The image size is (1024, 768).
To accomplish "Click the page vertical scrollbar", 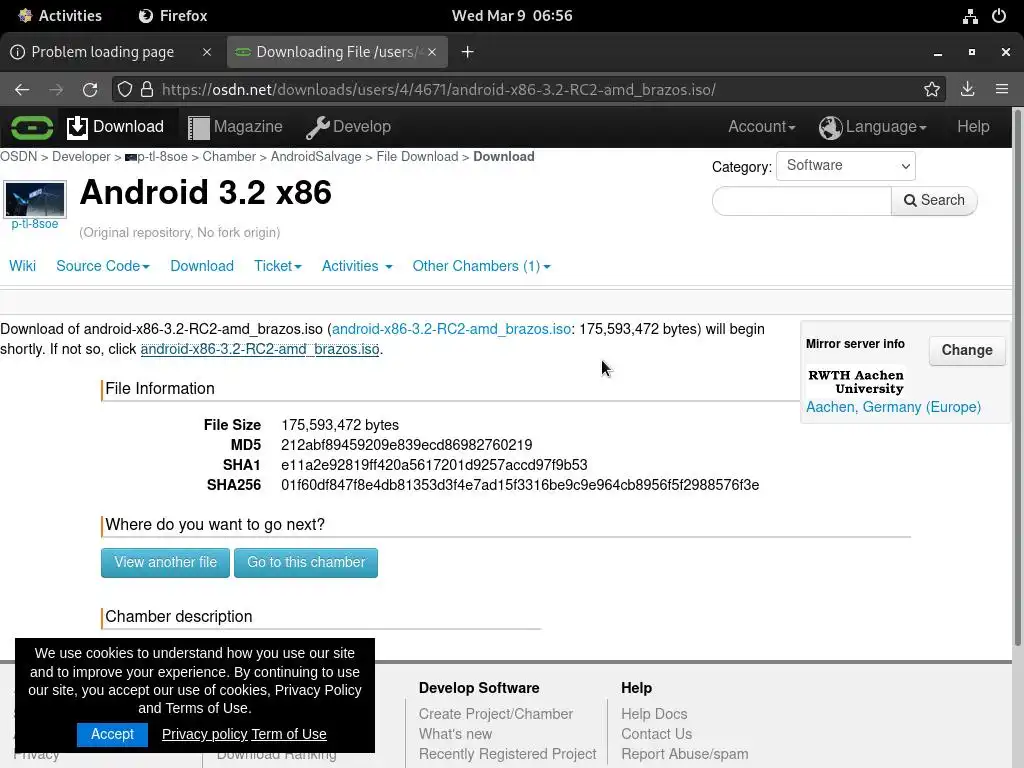I will point(1017,379).
